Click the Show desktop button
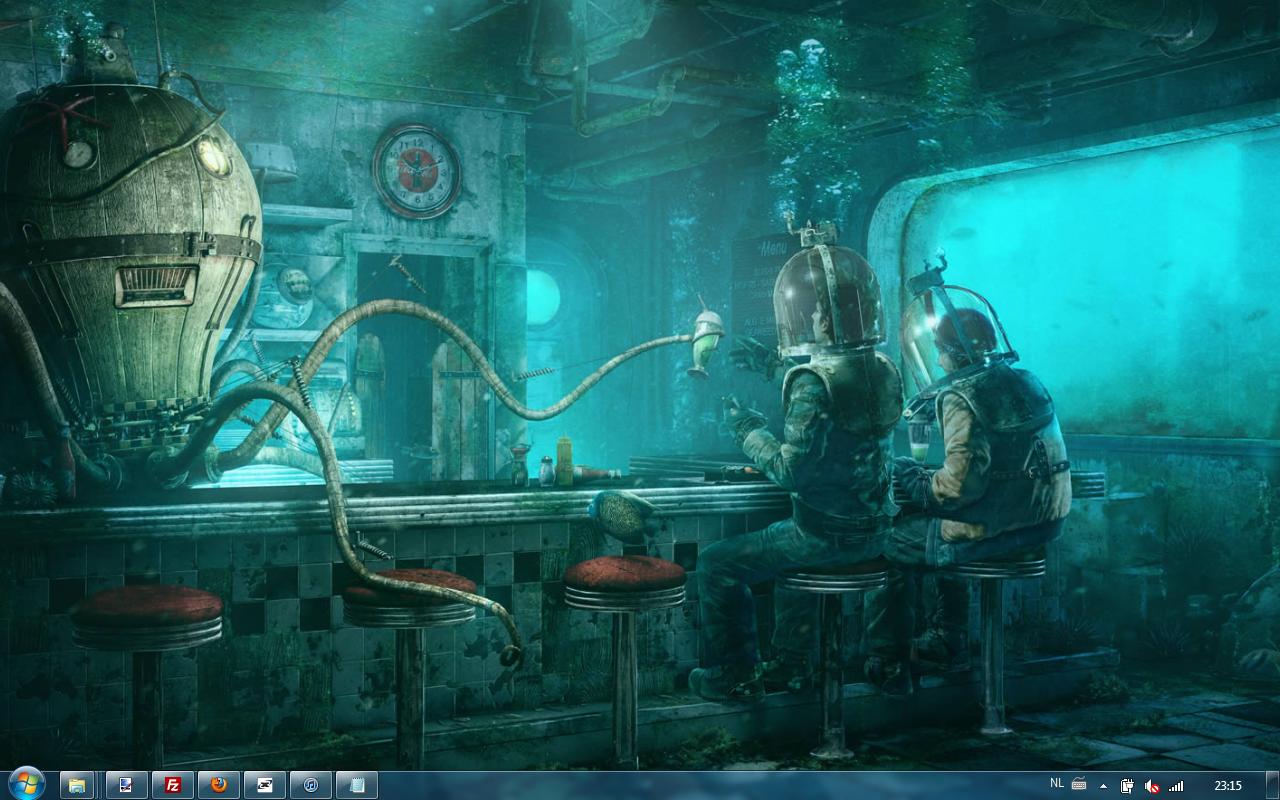 (x=1272, y=785)
